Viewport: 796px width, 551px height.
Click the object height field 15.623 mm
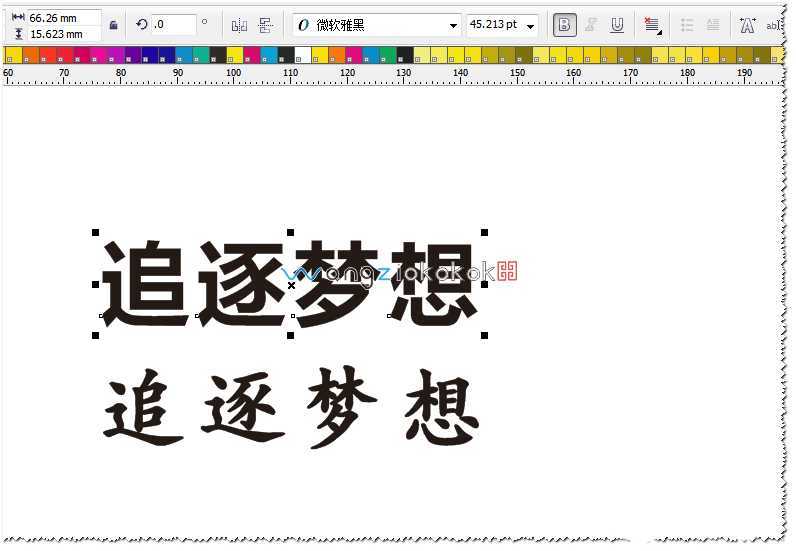[62, 34]
